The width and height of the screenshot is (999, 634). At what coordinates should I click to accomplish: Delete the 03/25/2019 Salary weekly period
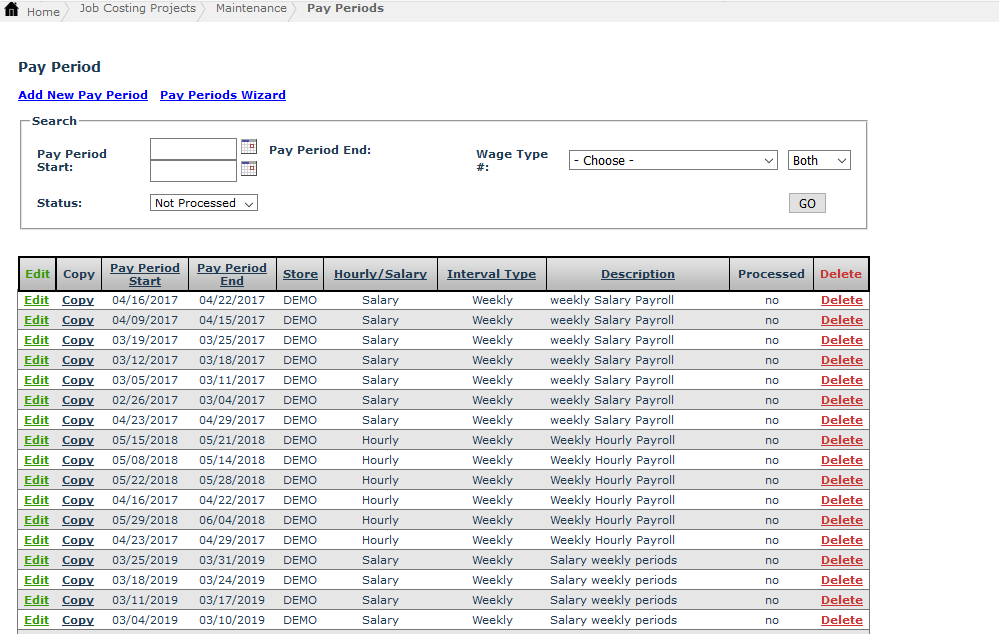[x=841, y=560]
